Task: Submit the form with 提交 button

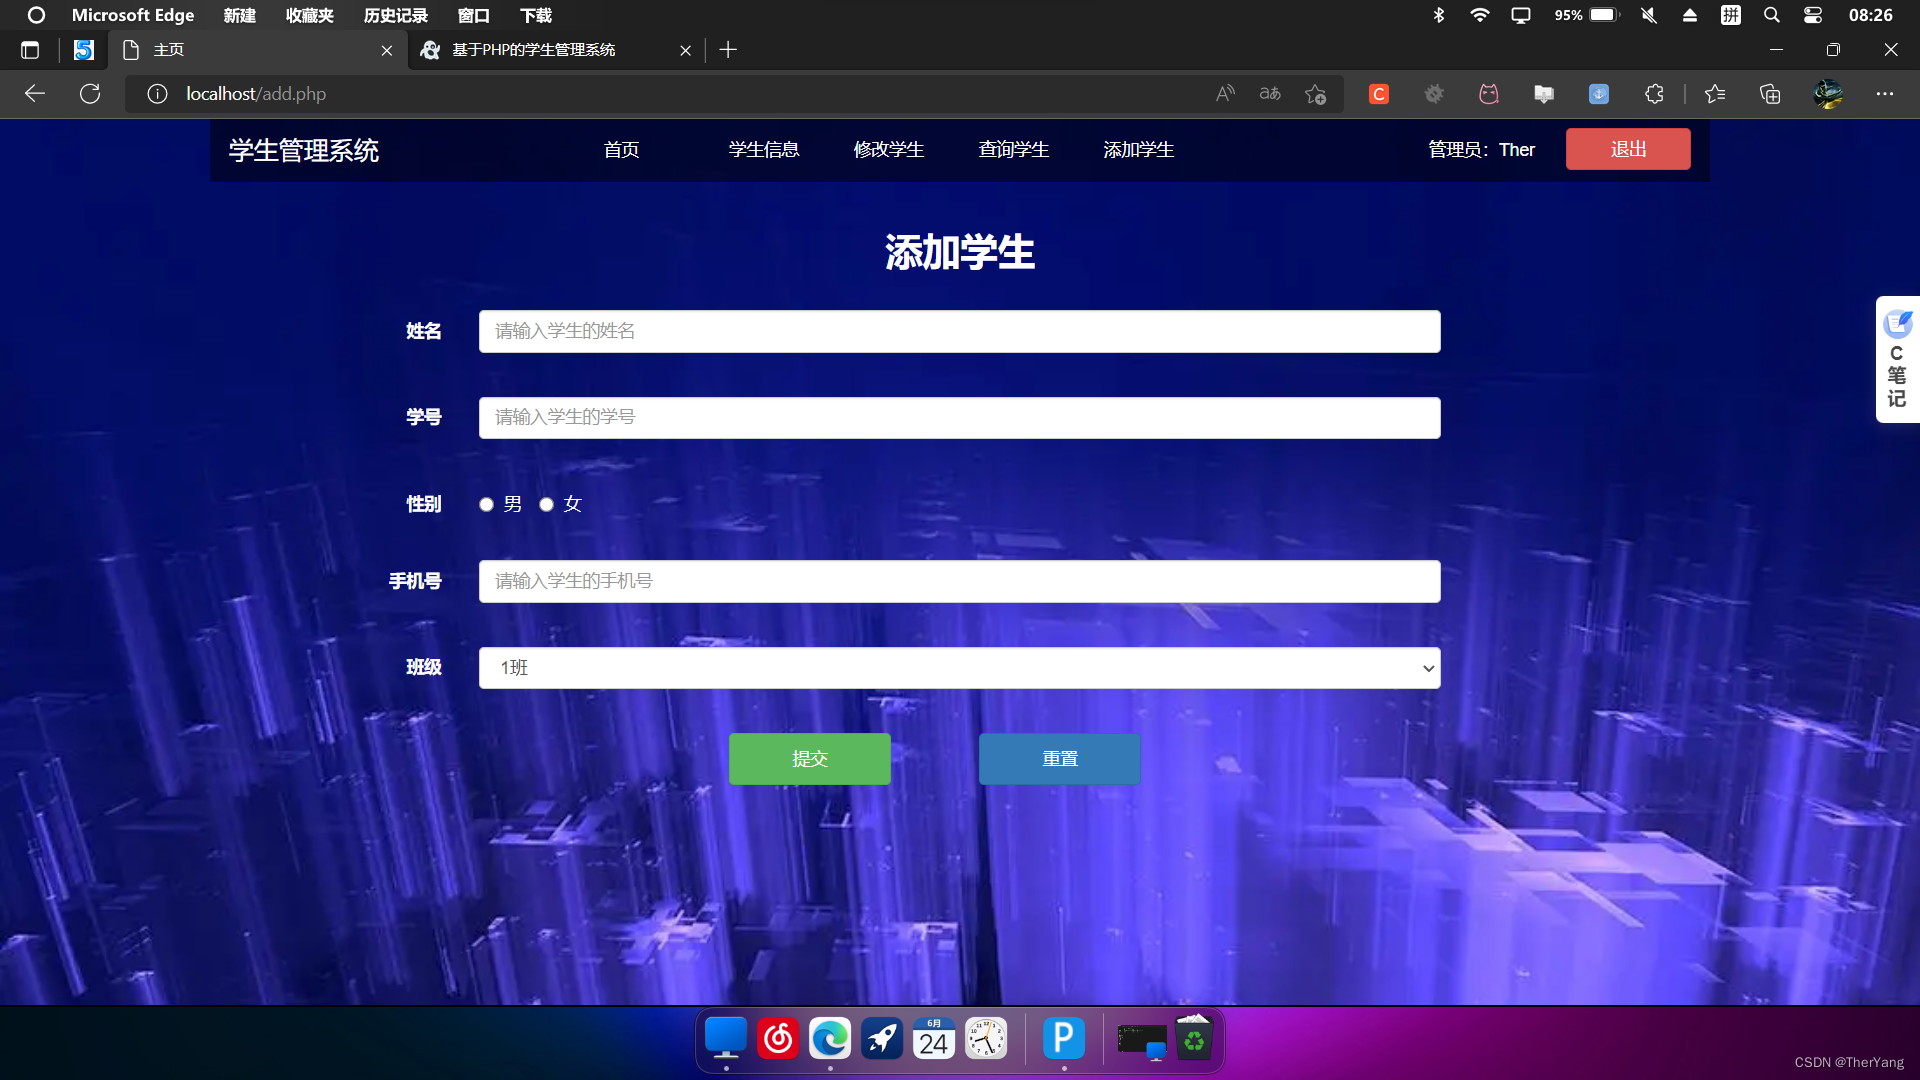Action: (810, 759)
